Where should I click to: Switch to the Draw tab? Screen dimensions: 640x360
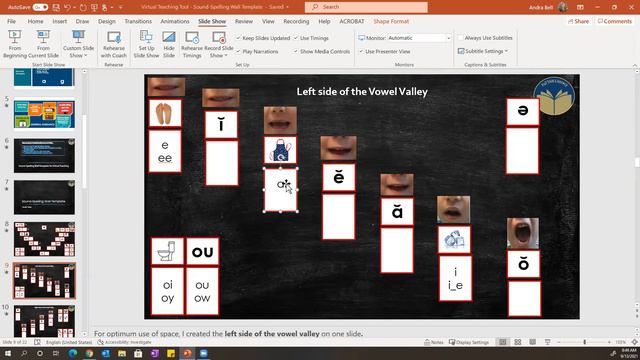point(82,21)
